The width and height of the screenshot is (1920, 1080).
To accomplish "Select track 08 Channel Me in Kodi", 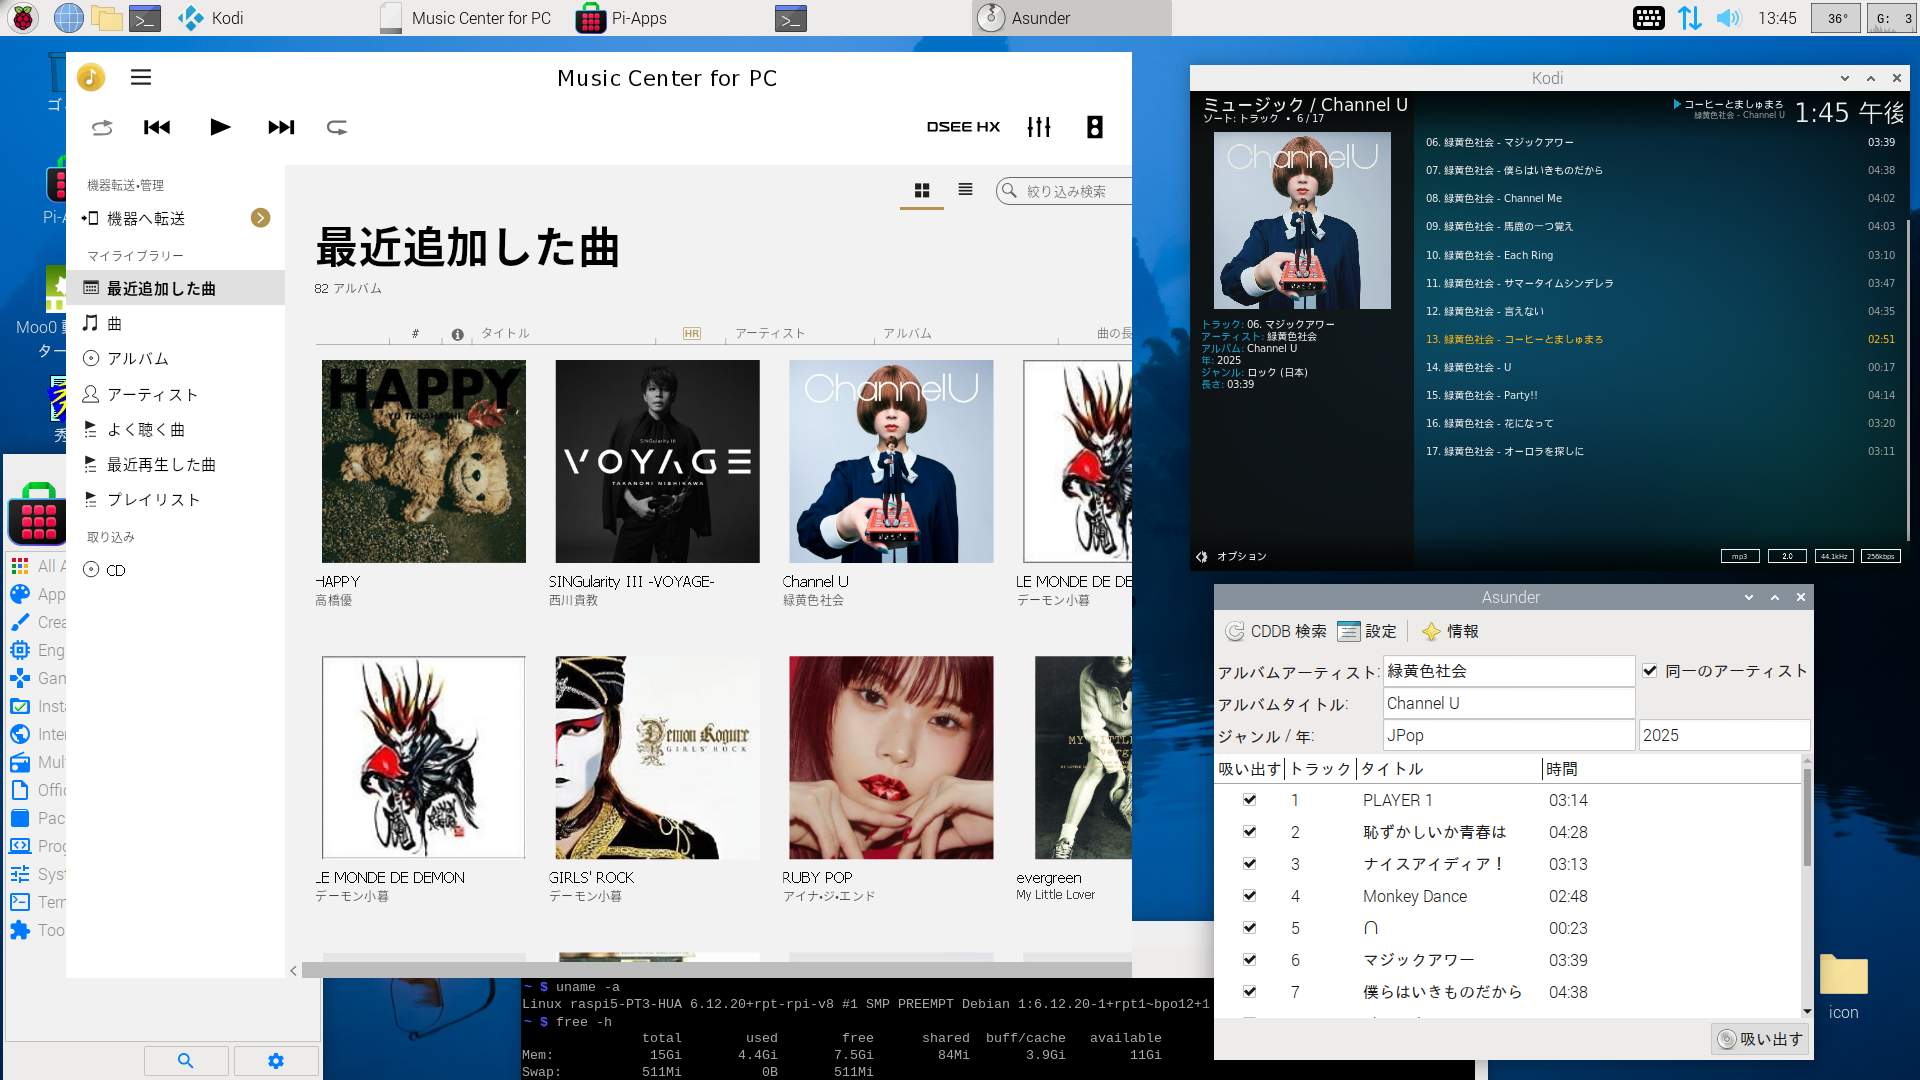I will pyautogui.click(x=1660, y=198).
